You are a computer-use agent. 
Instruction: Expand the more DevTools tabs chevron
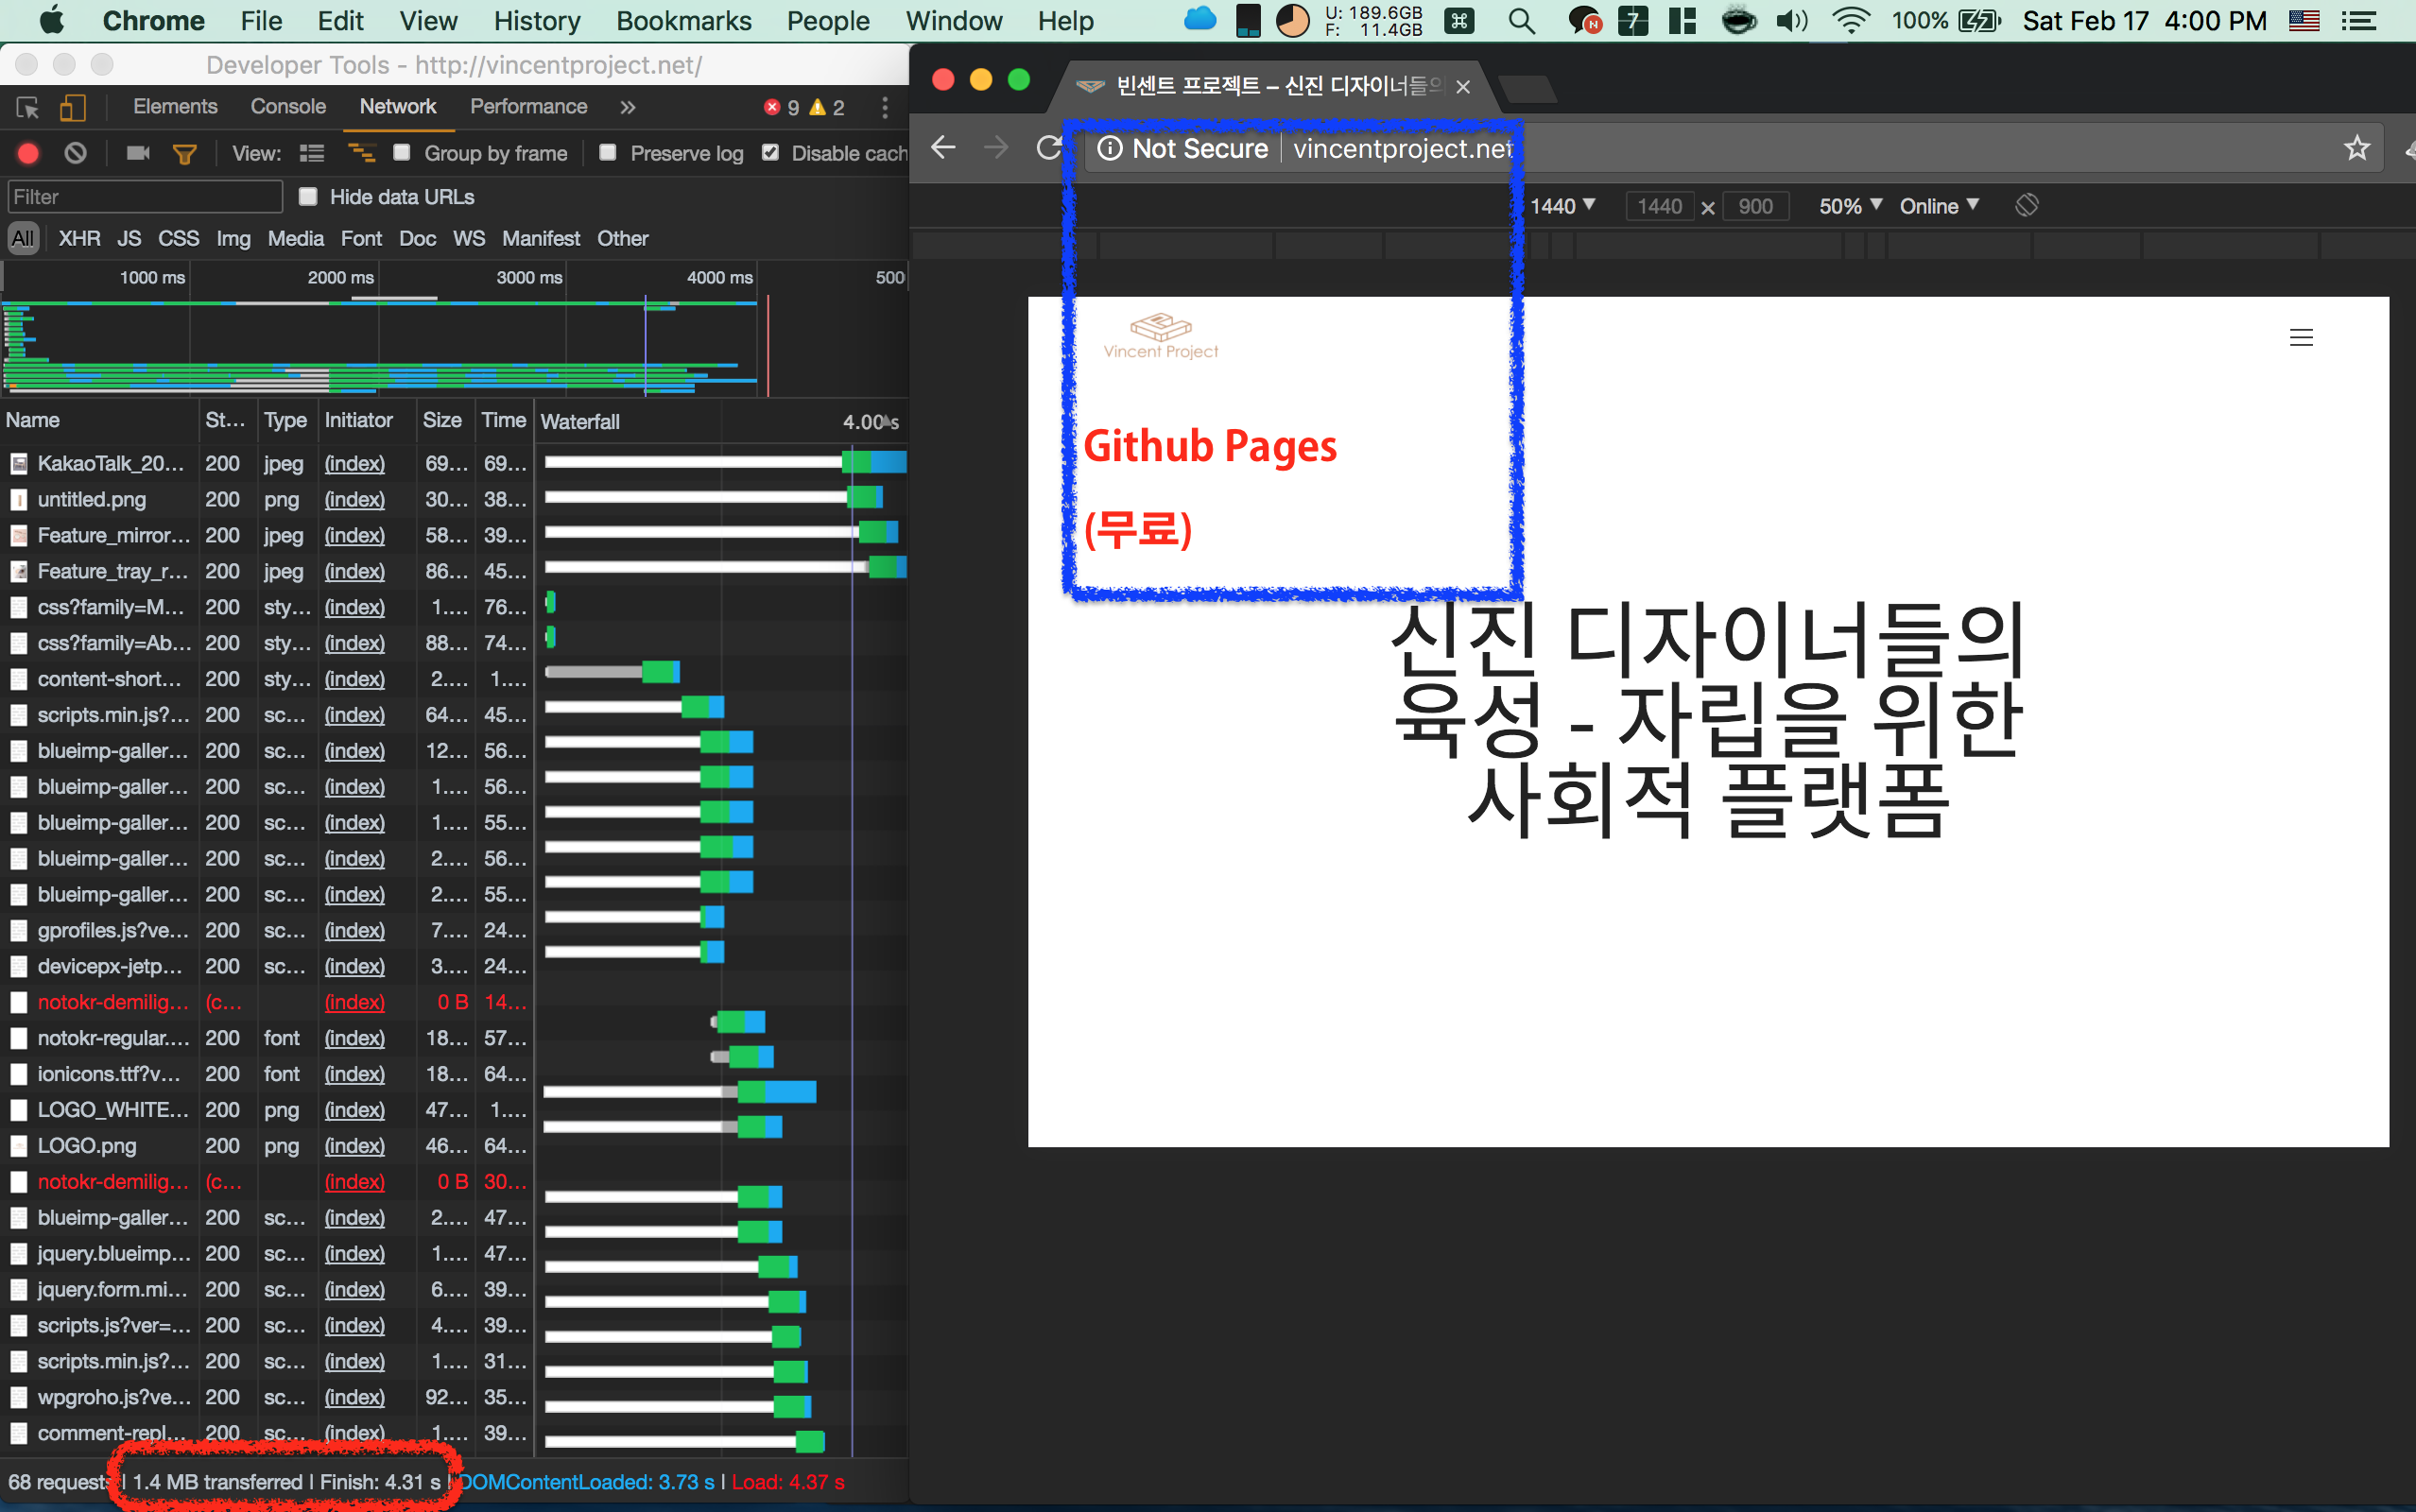(x=627, y=107)
